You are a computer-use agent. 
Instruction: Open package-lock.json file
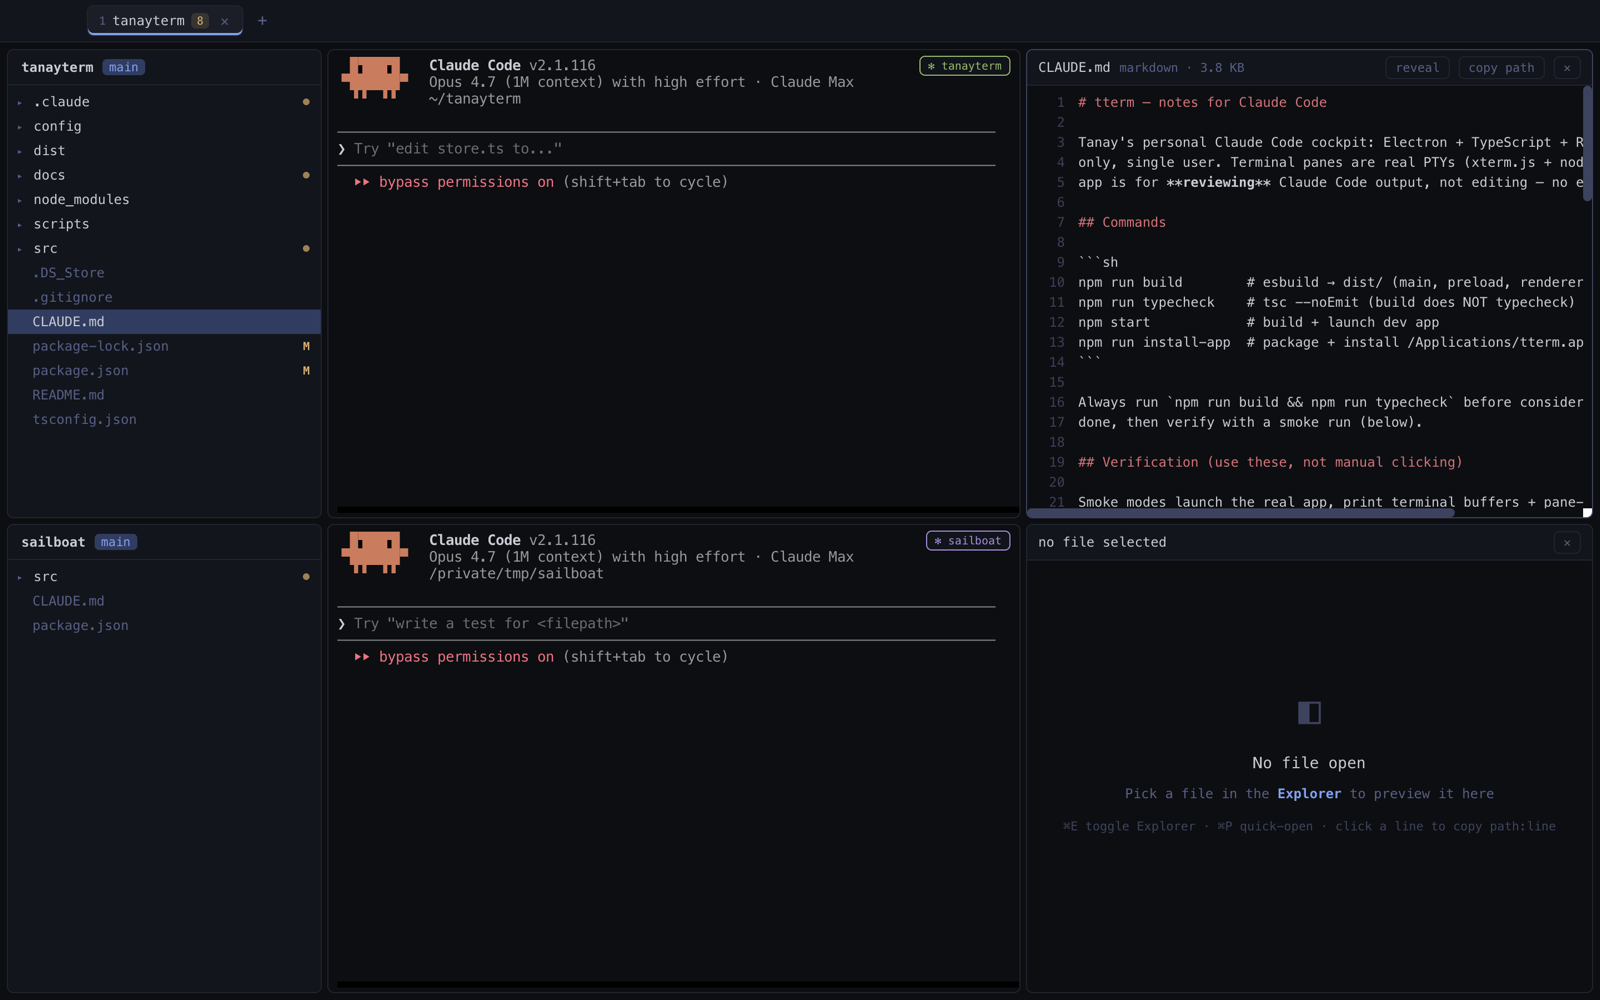pos(164,346)
